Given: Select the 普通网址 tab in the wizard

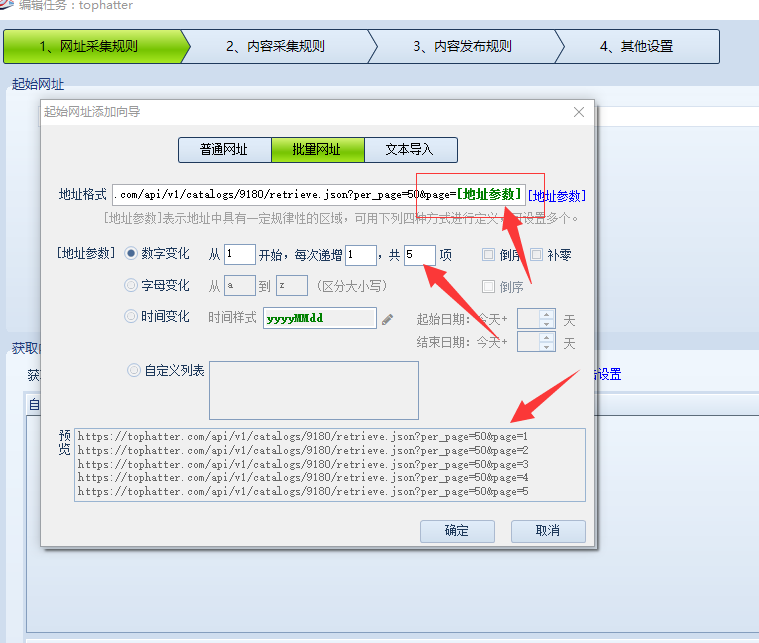Looking at the screenshot, I should coord(225,150).
